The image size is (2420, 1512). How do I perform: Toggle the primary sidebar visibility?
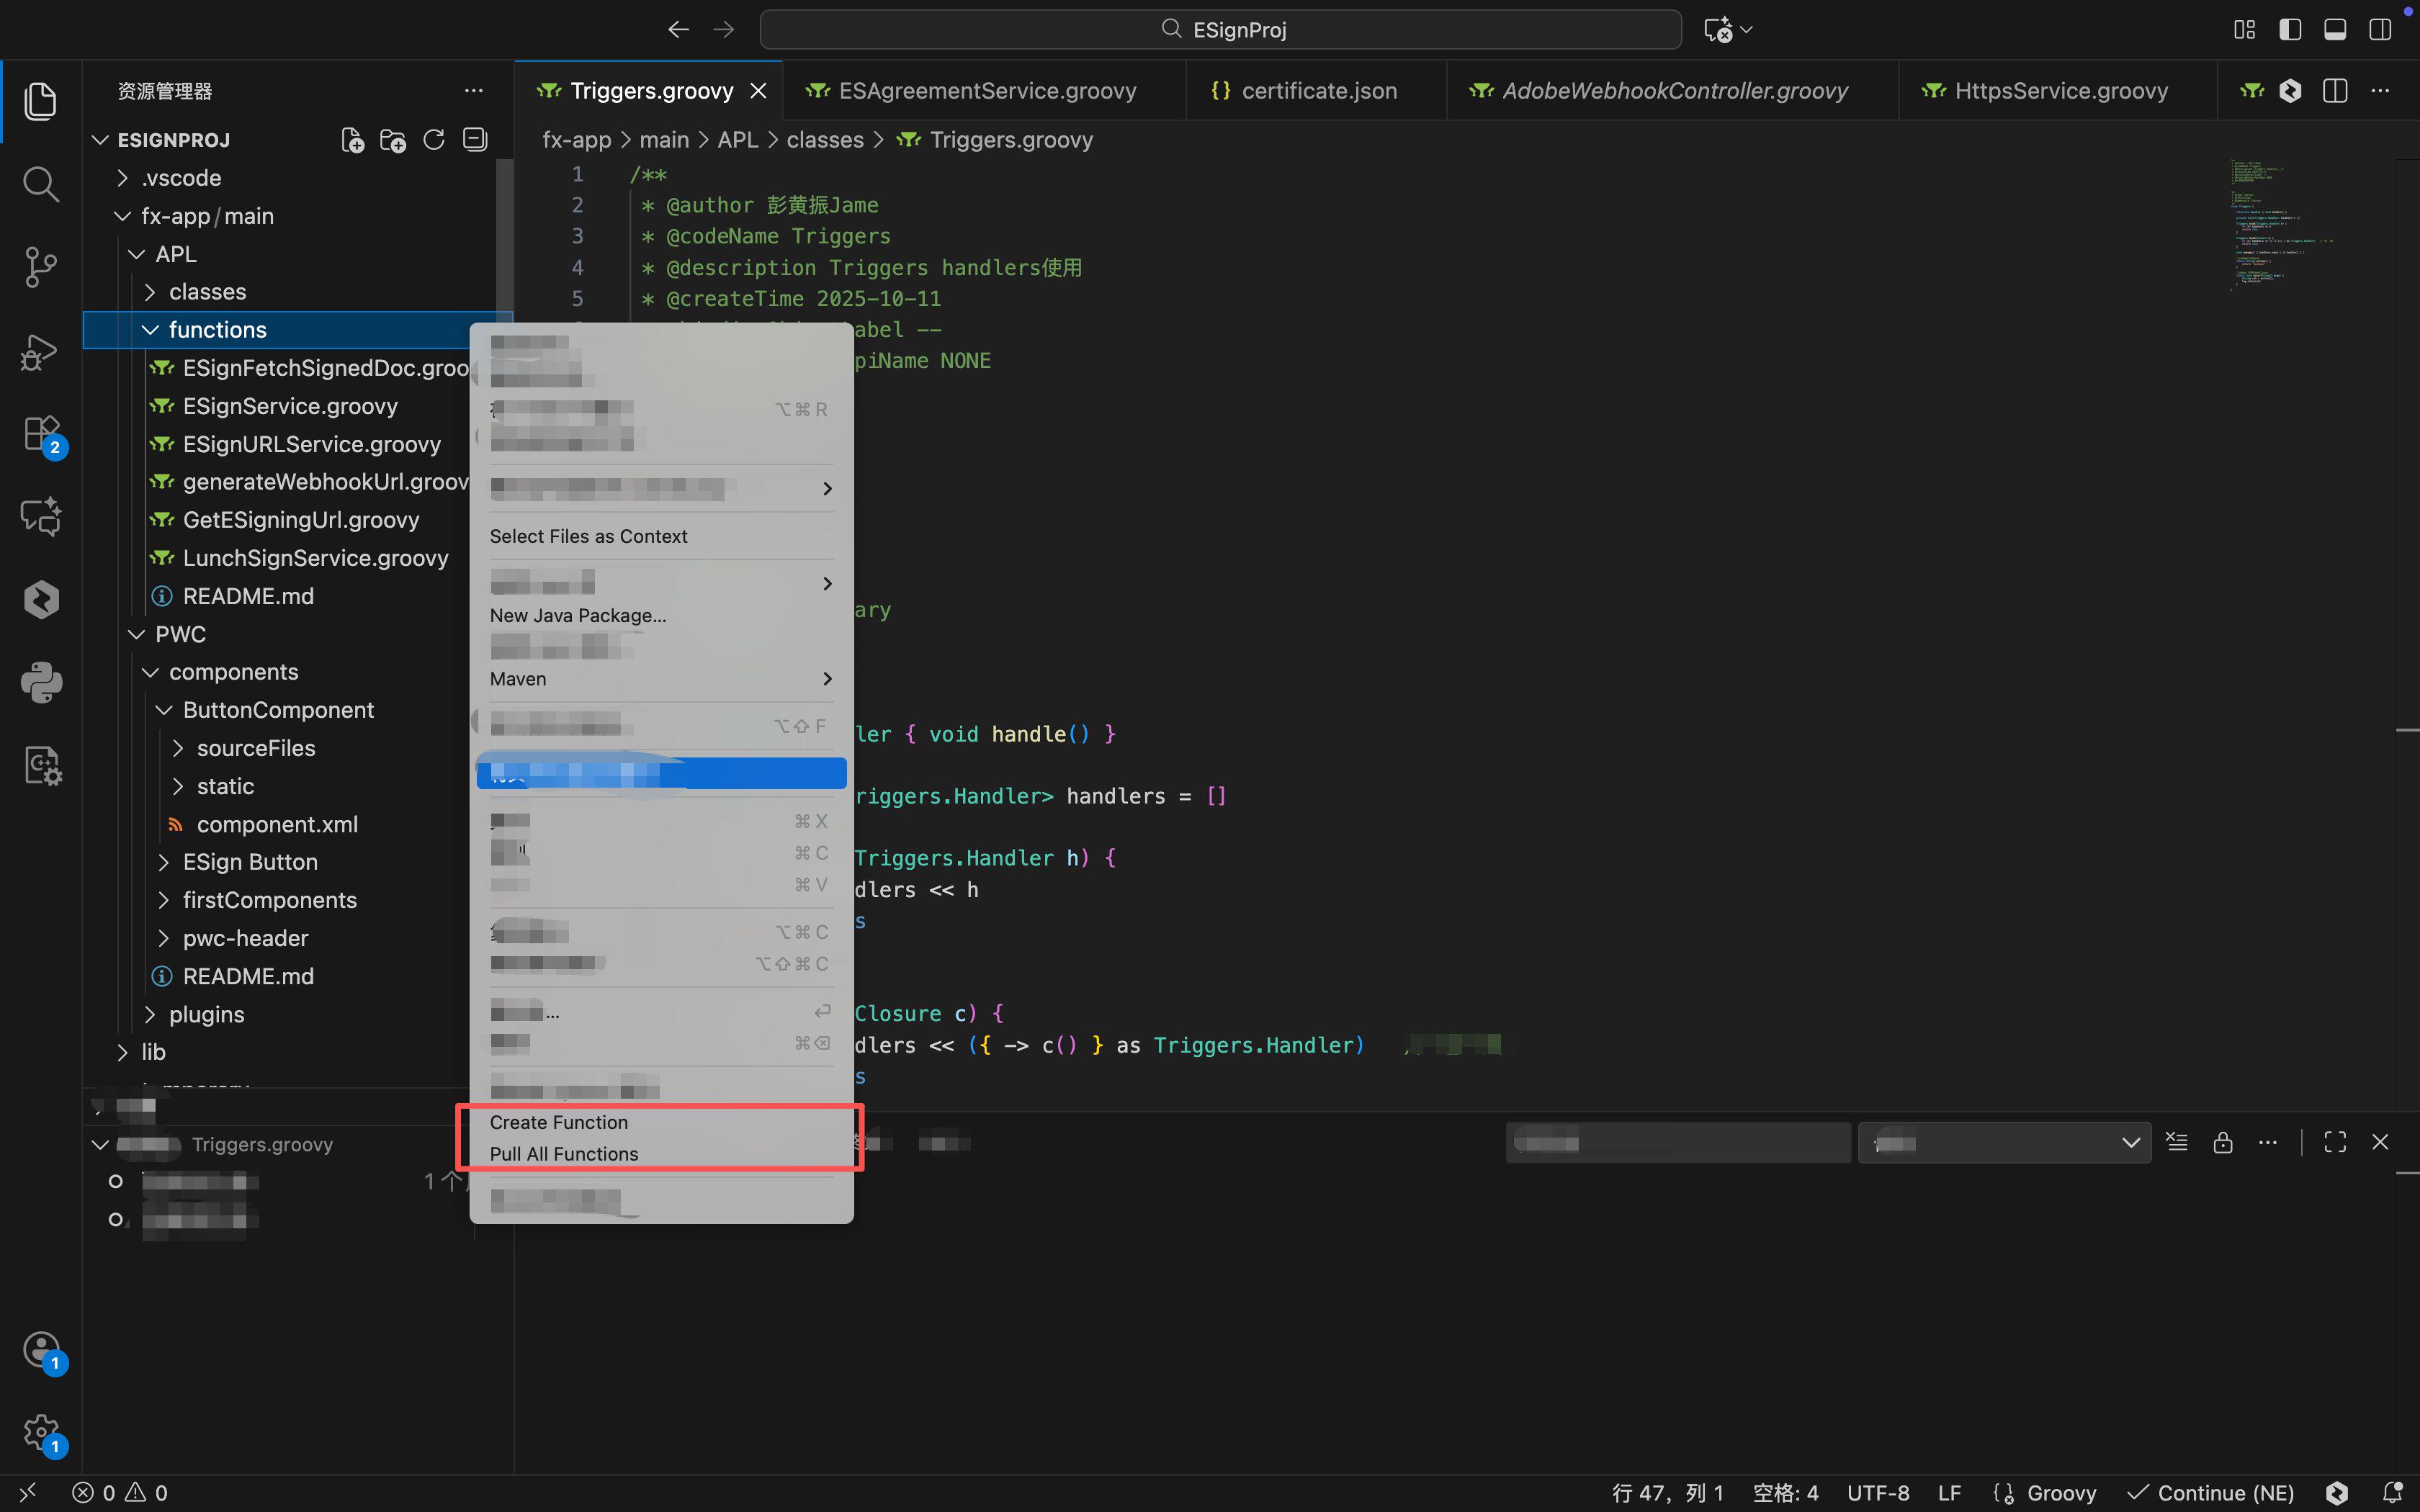tap(2290, 29)
